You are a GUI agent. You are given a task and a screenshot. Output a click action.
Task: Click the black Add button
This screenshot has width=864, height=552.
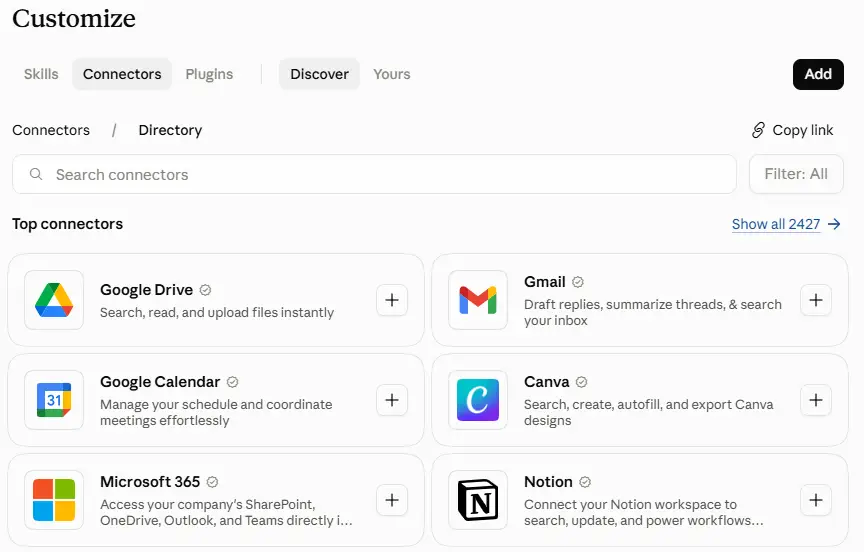pyautogui.click(x=818, y=74)
